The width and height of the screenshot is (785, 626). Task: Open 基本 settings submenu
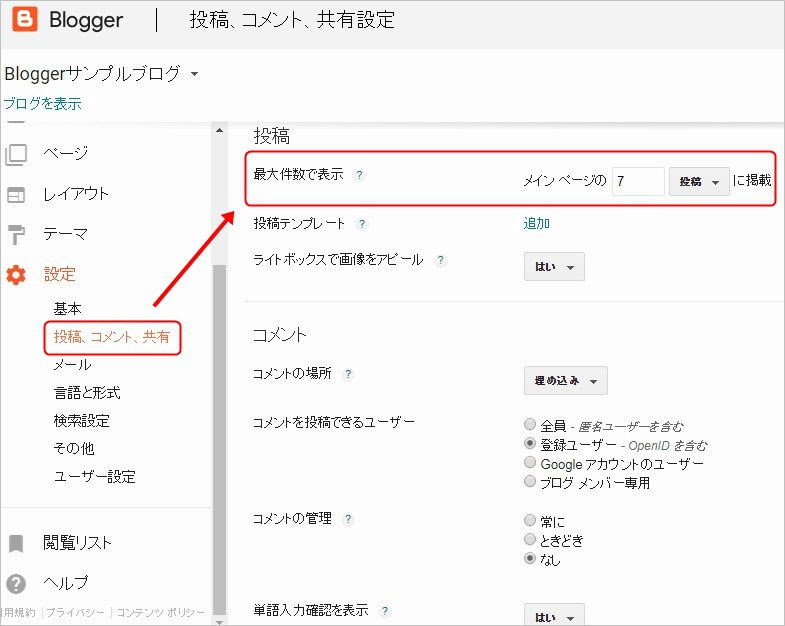(x=68, y=309)
